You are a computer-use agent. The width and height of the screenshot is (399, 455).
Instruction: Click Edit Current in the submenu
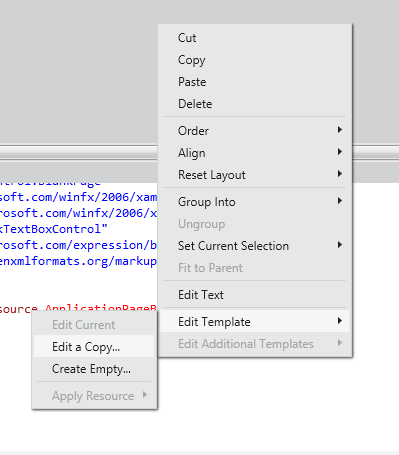94,325
